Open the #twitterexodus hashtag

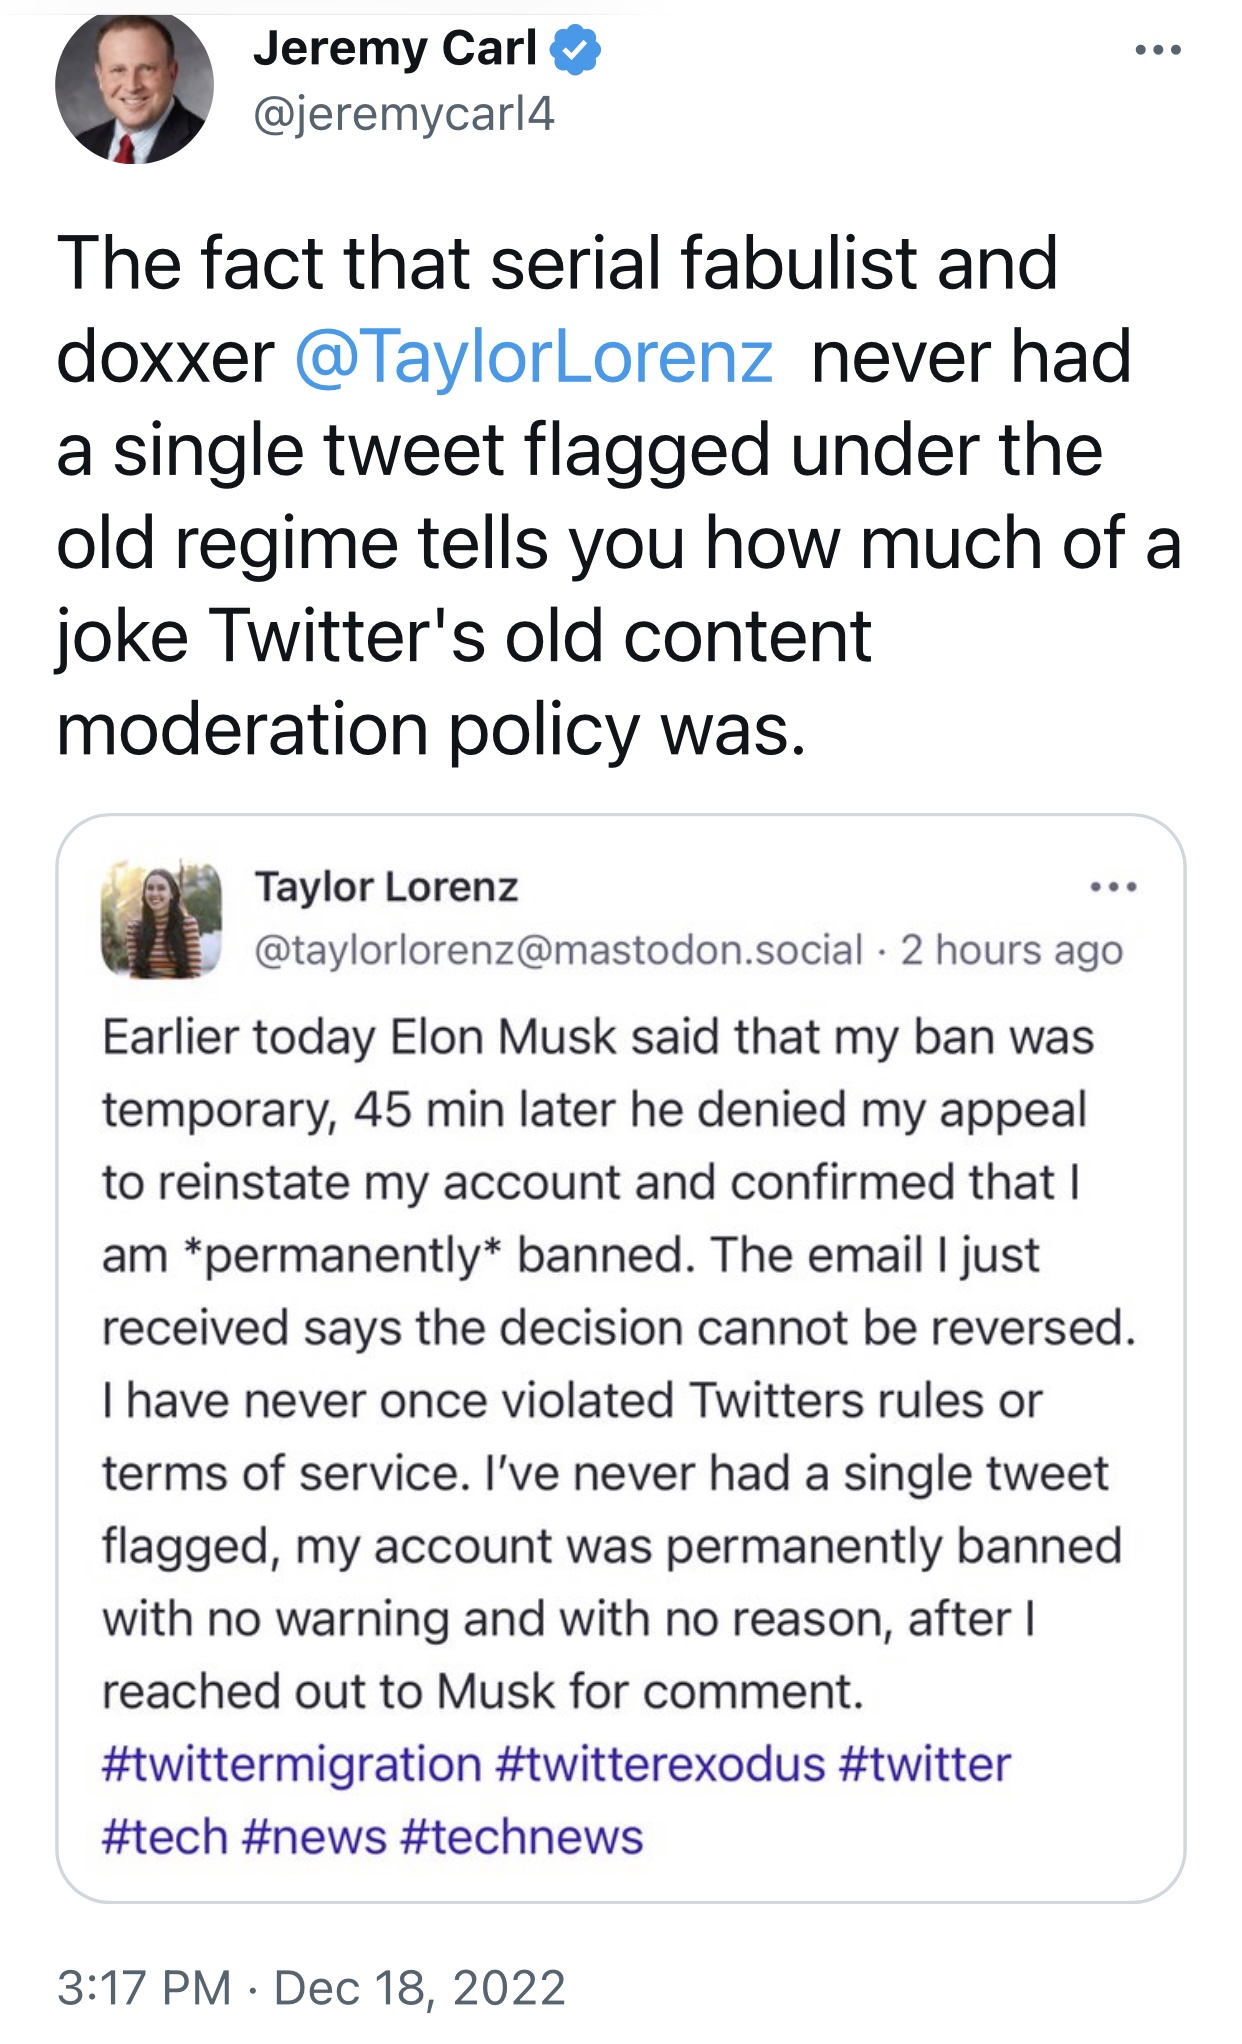point(660,1765)
